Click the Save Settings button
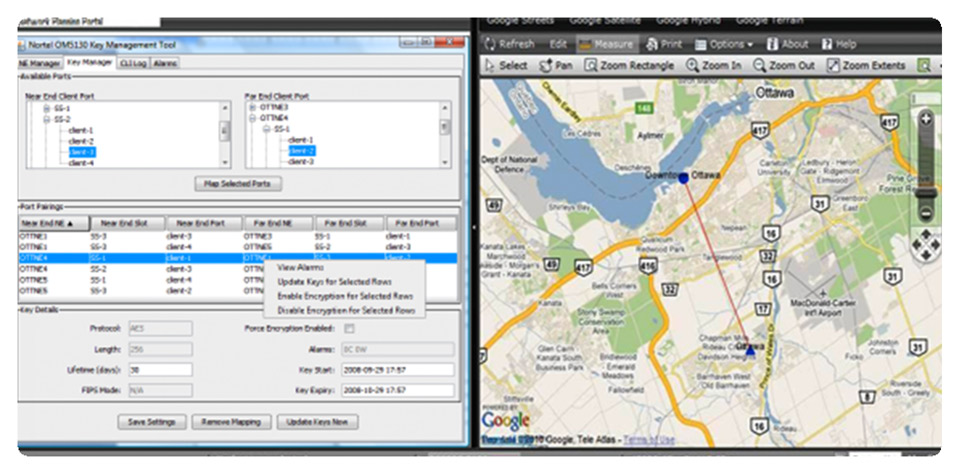This screenshot has width=960, height=475. click(x=152, y=422)
